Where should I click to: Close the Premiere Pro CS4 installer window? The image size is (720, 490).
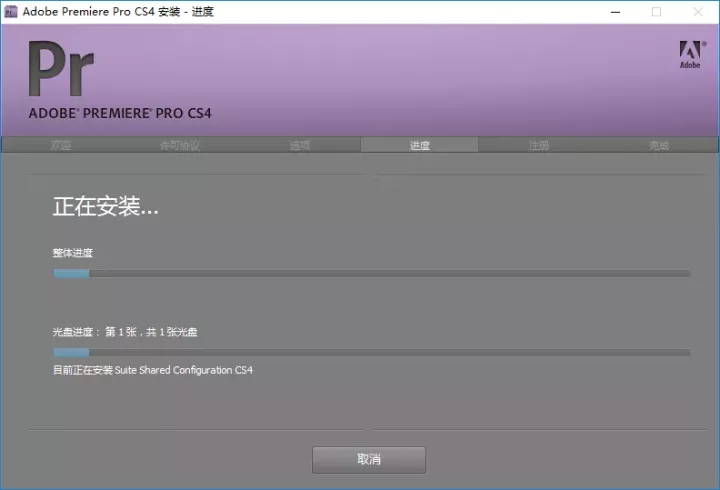(700, 12)
